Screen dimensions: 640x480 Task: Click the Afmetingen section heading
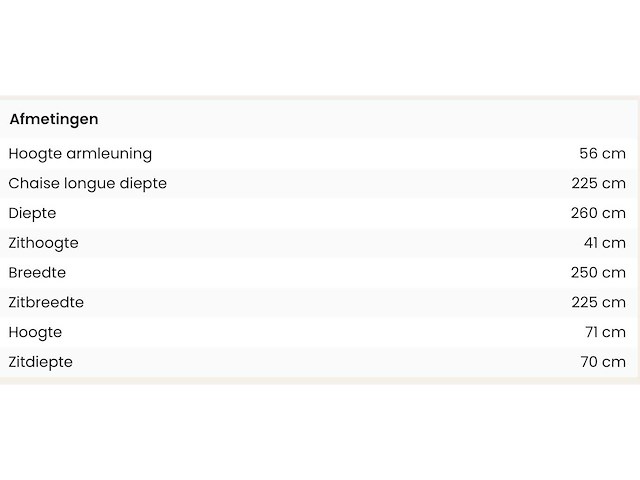click(54, 119)
